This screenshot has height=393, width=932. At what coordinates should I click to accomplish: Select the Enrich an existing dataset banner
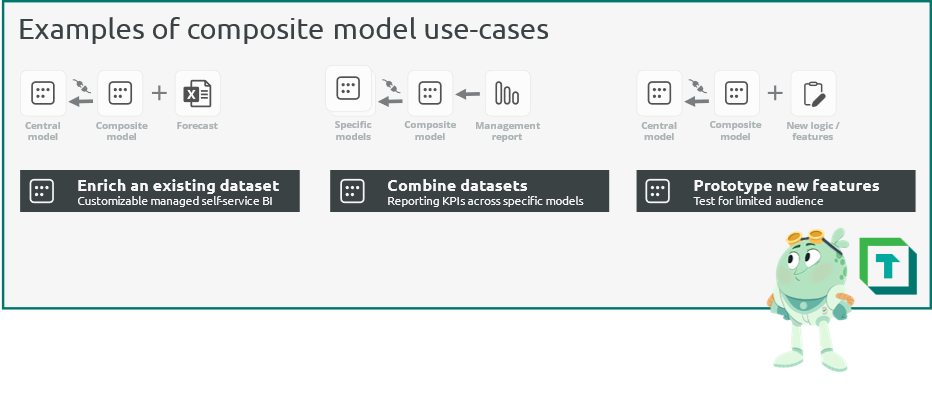160,191
